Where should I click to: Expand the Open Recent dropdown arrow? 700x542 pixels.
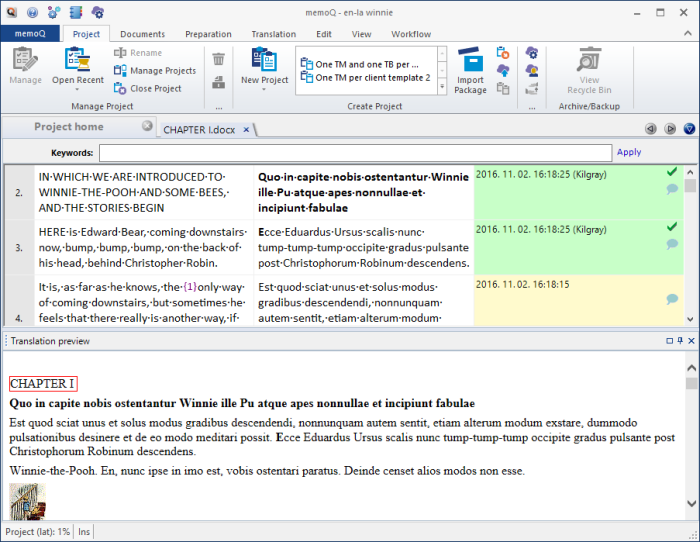77,91
